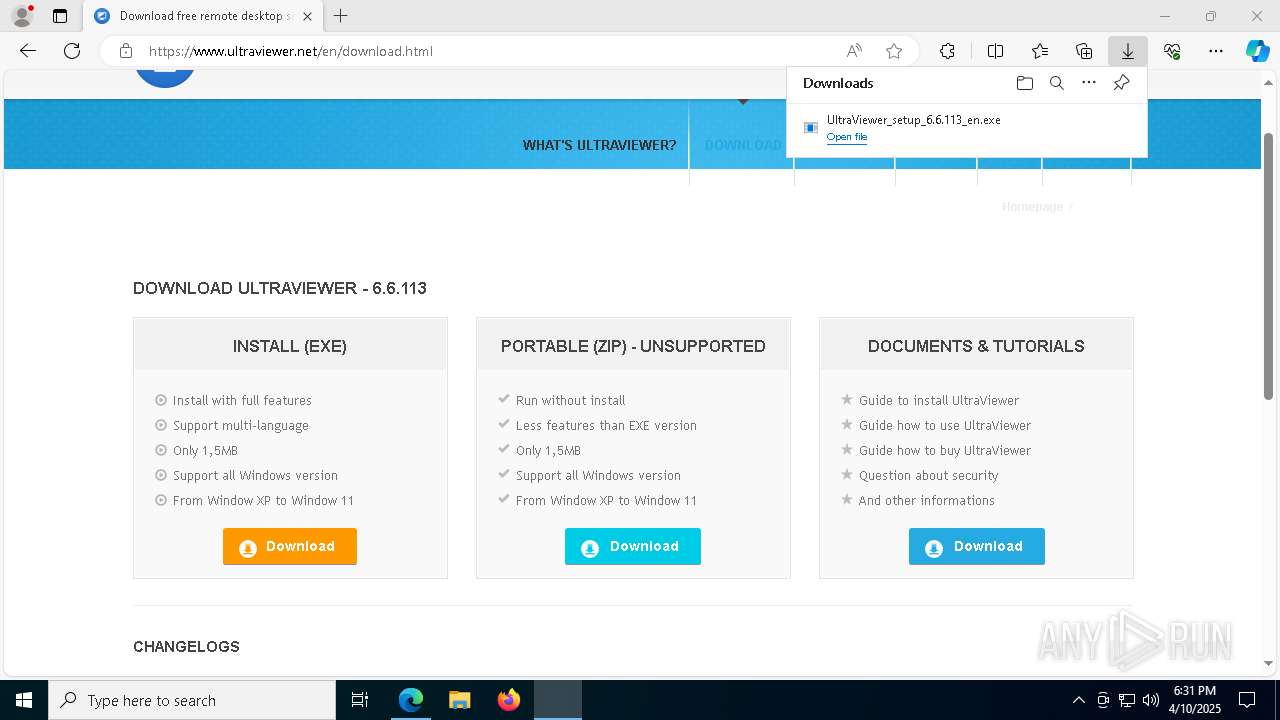Open Edge Settings and more menu
Screen dimensions: 1280x720
point(1216,51)
